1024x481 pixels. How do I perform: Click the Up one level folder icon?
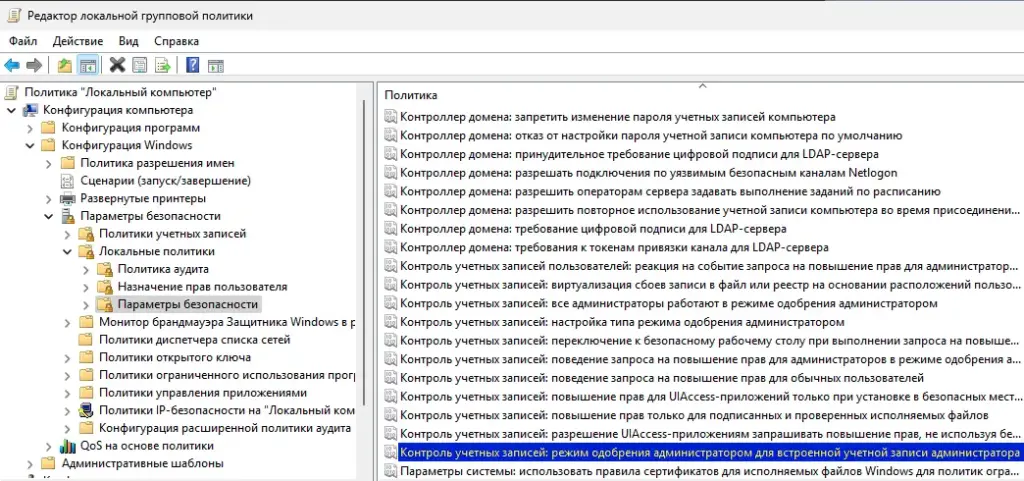pyautogui.click(x=64, y=66)
